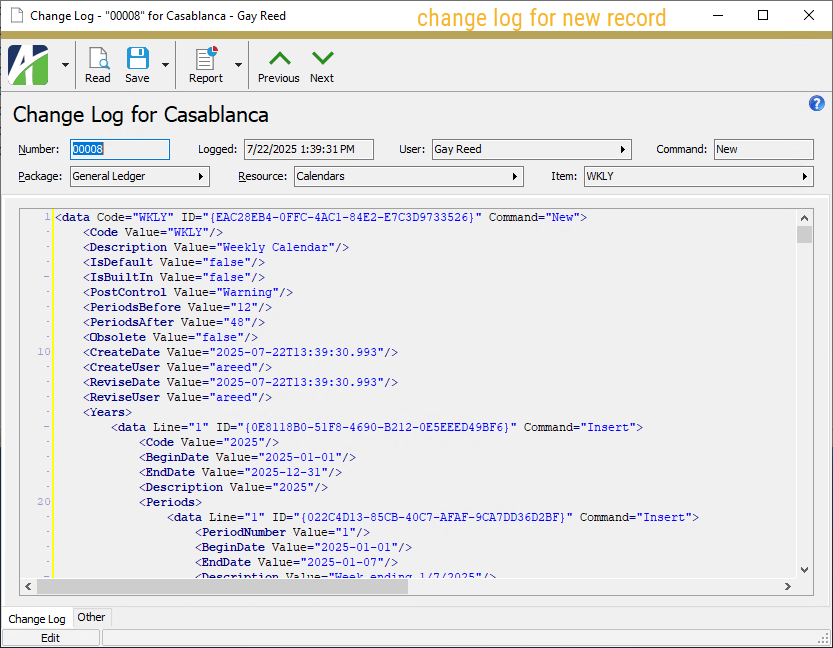833x648 pixels.
Task: Open the User field lookup arrow
Action: [x=623, y=150]
